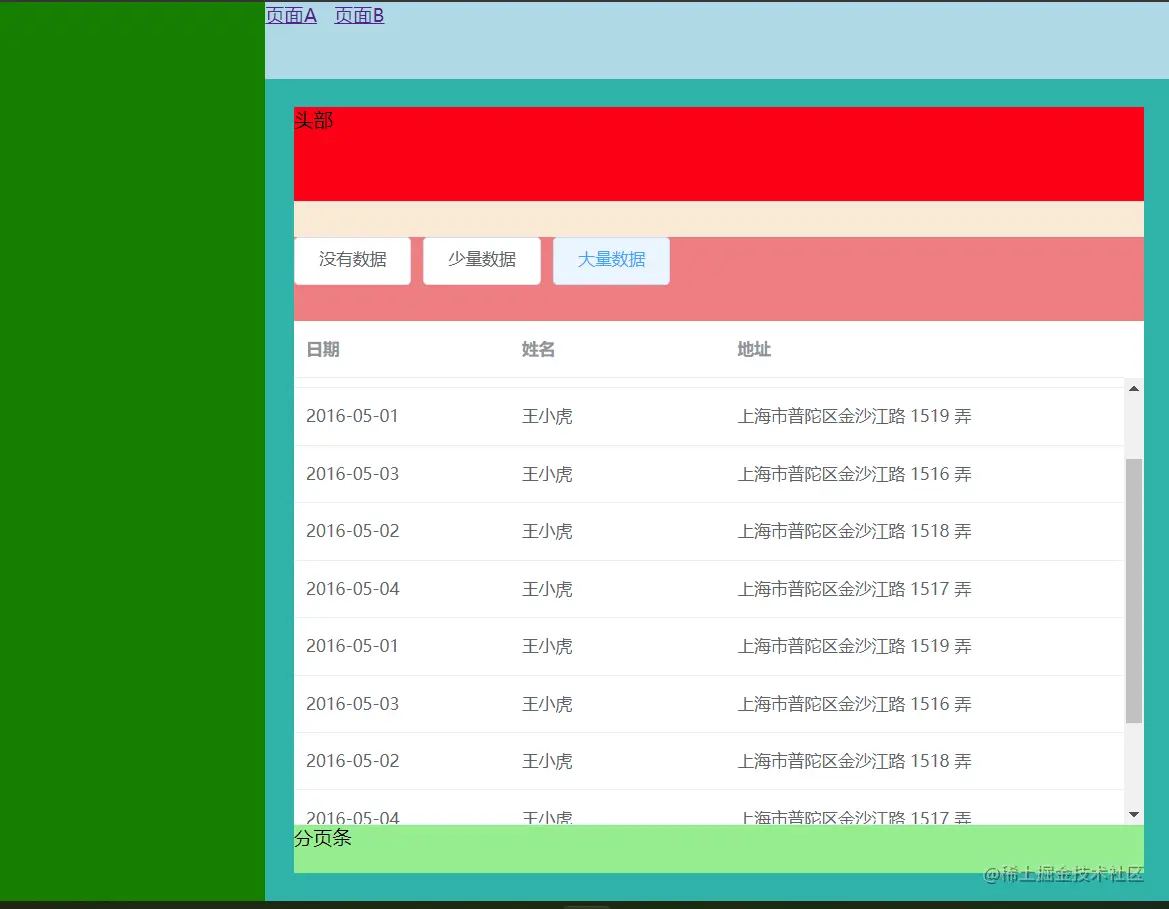Select the 大量数据 button
Screen dimensions: 1169x909
pyautogui.click(x=611, y=260)
